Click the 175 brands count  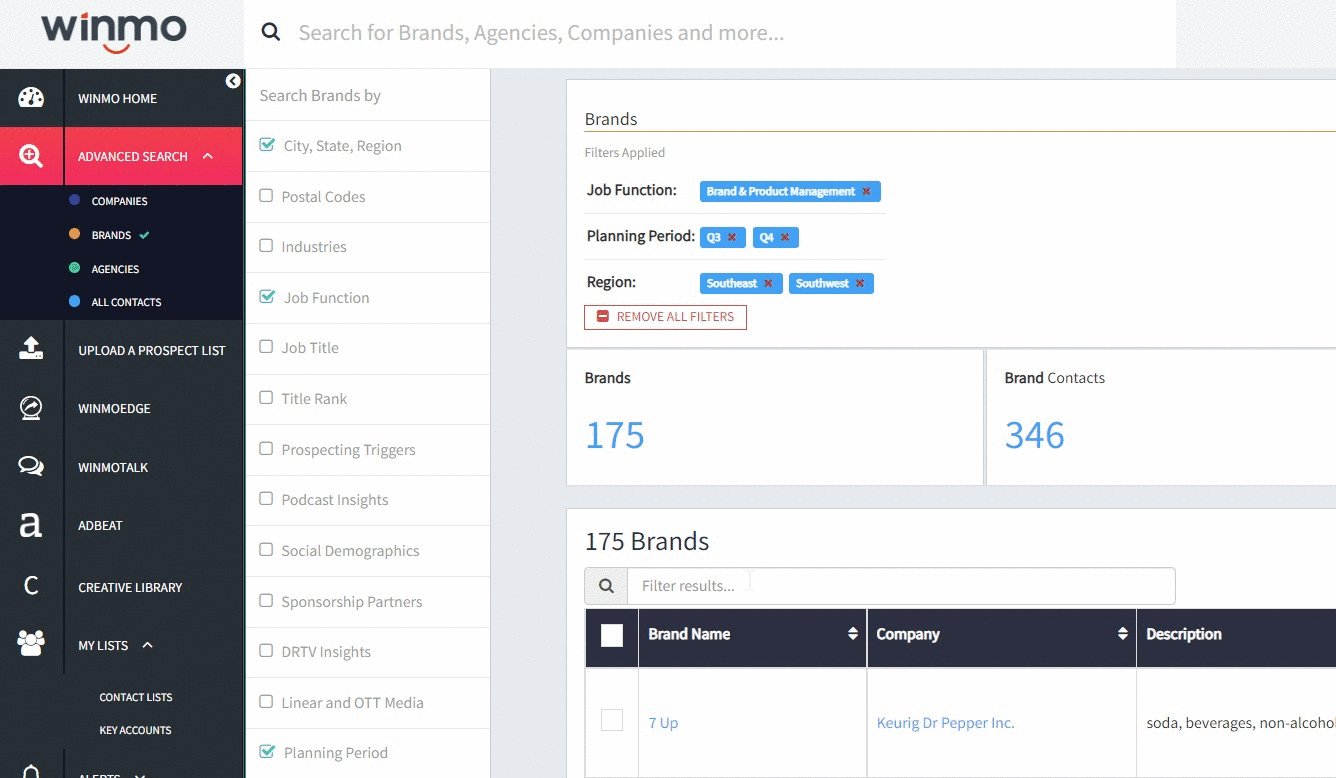[615, 435]
